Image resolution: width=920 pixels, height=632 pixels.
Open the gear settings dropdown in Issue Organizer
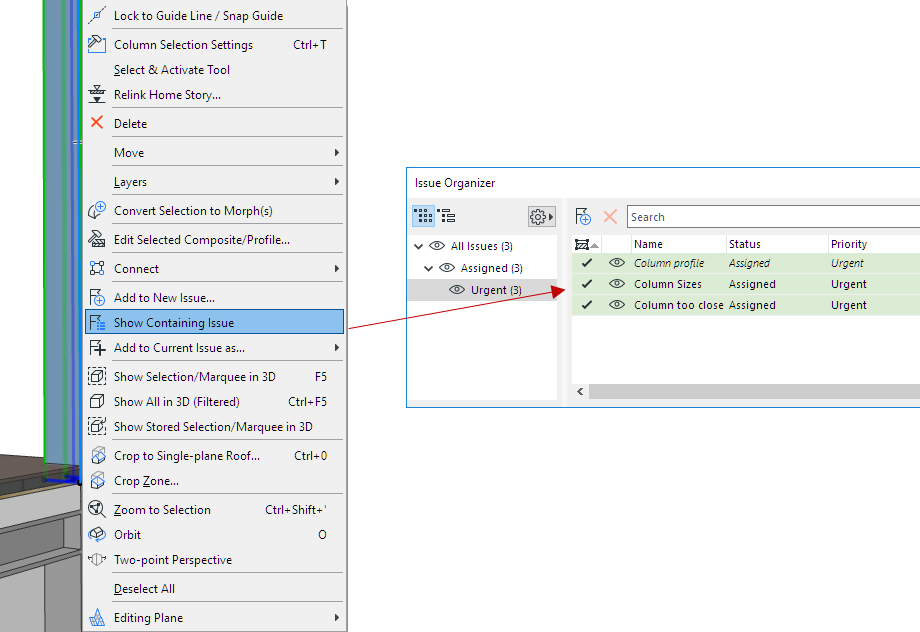[541, 217]
